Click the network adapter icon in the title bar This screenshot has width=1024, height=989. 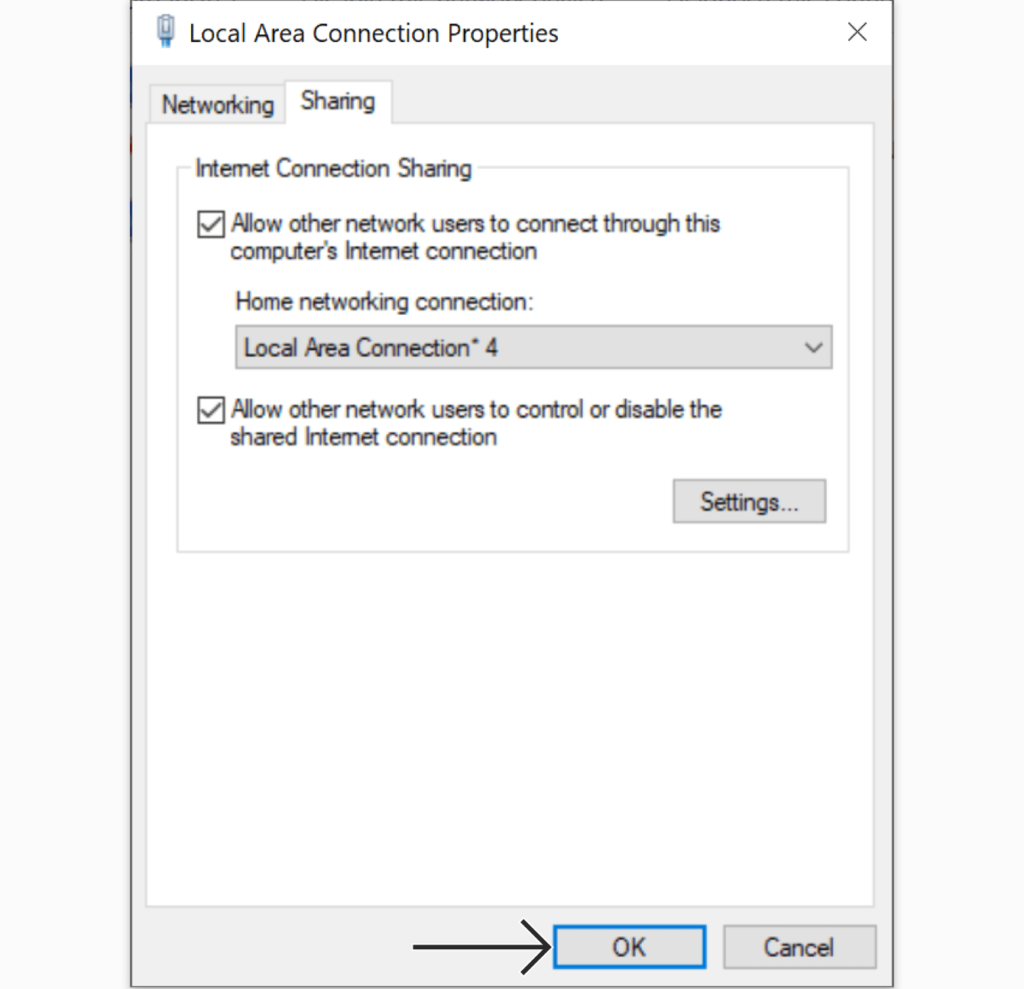(x=166, y=31)
